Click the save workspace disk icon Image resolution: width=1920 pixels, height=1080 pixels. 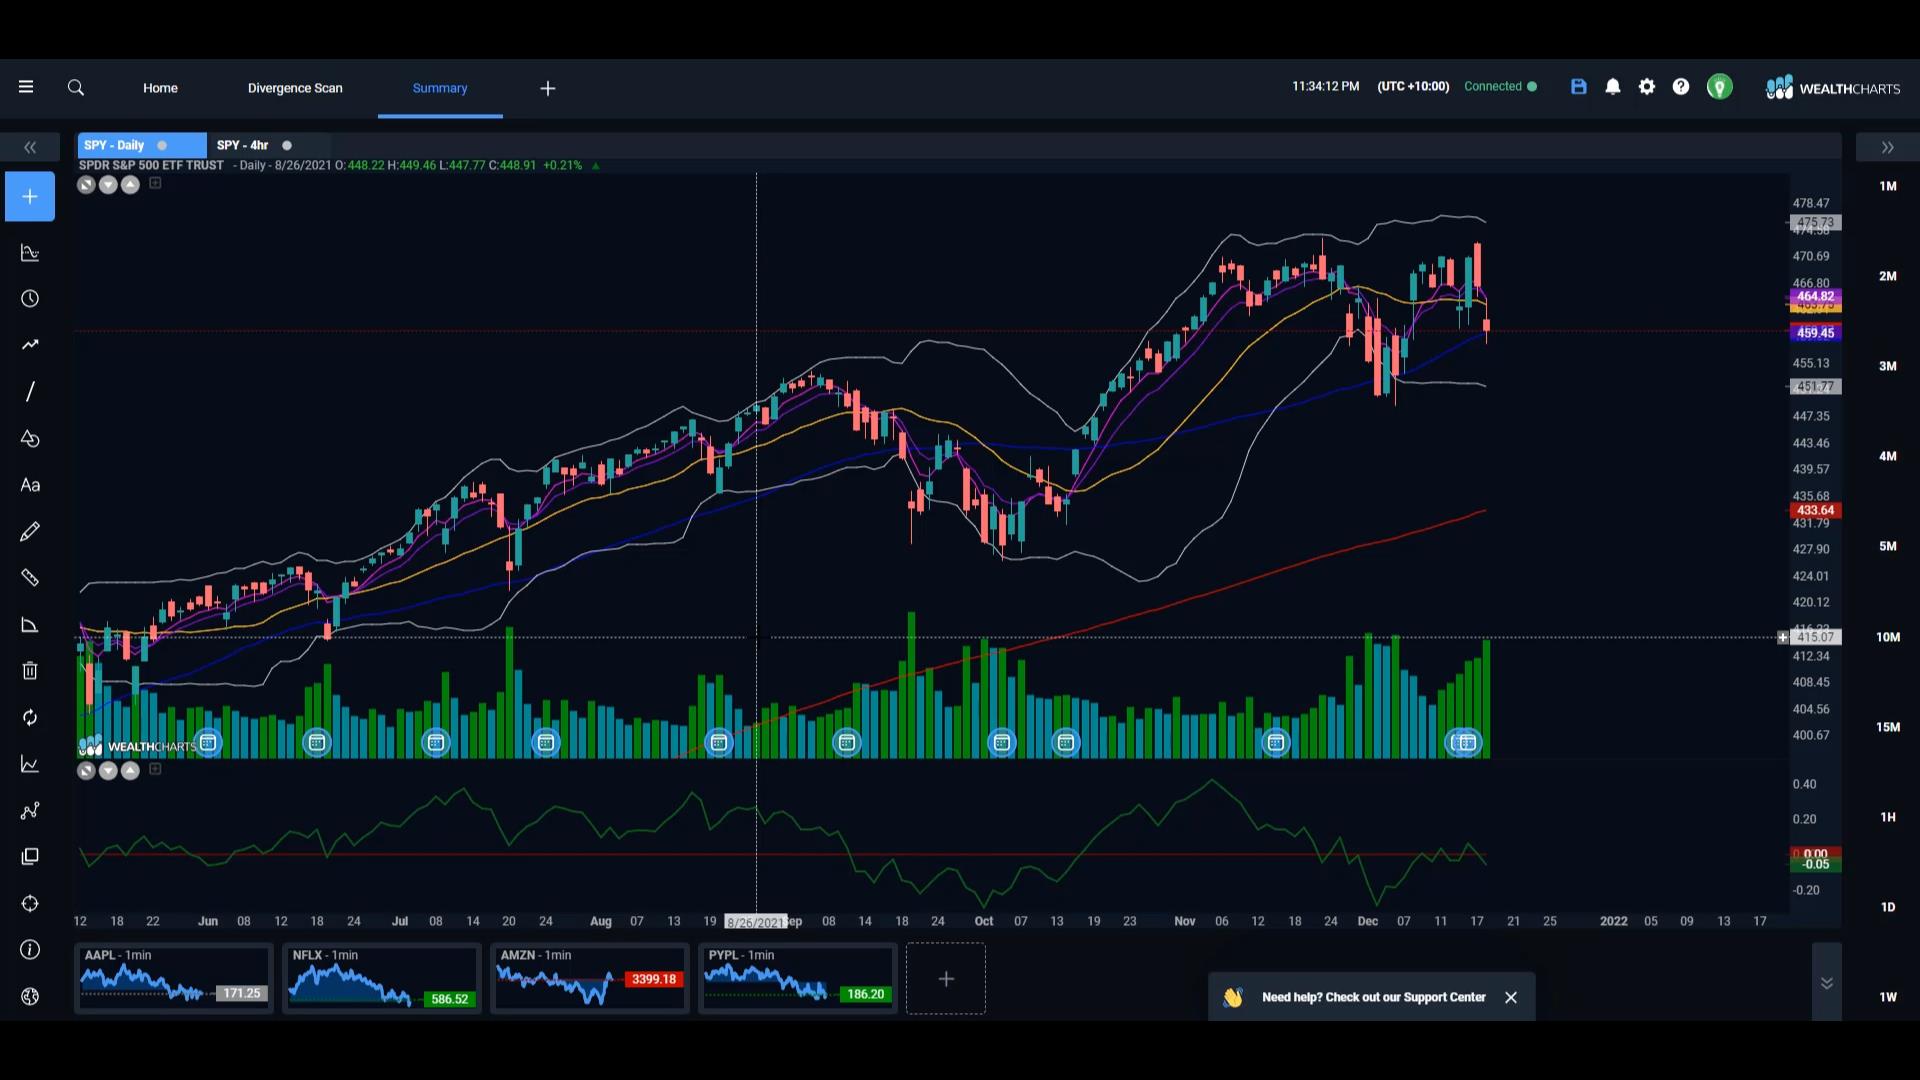click(x=1579, y=87)
